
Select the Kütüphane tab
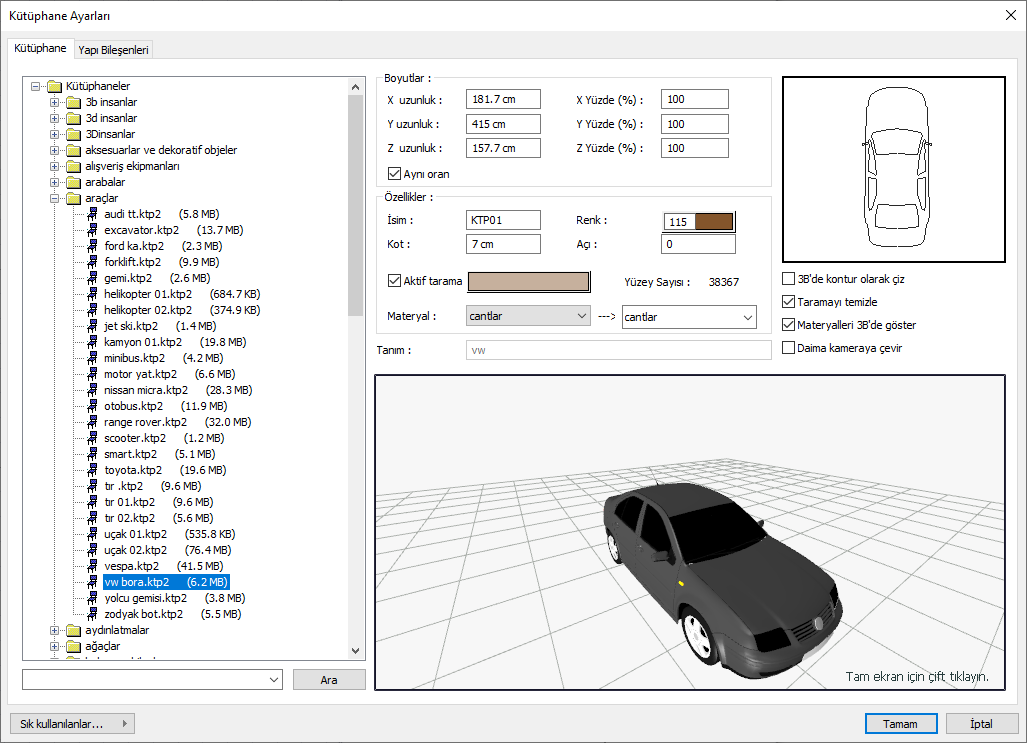pos(40,48)
